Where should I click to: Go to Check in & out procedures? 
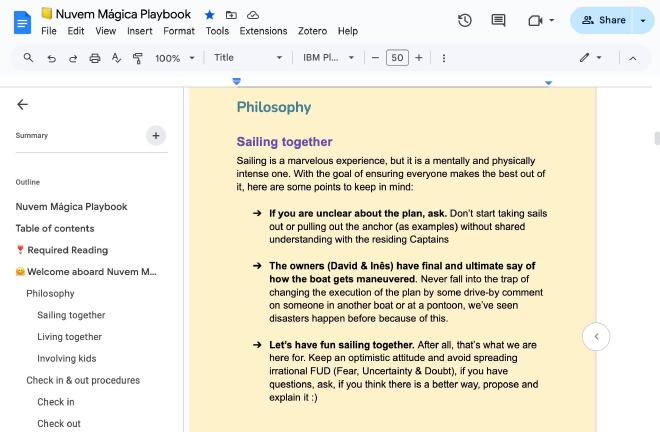(x=83, y=380)
